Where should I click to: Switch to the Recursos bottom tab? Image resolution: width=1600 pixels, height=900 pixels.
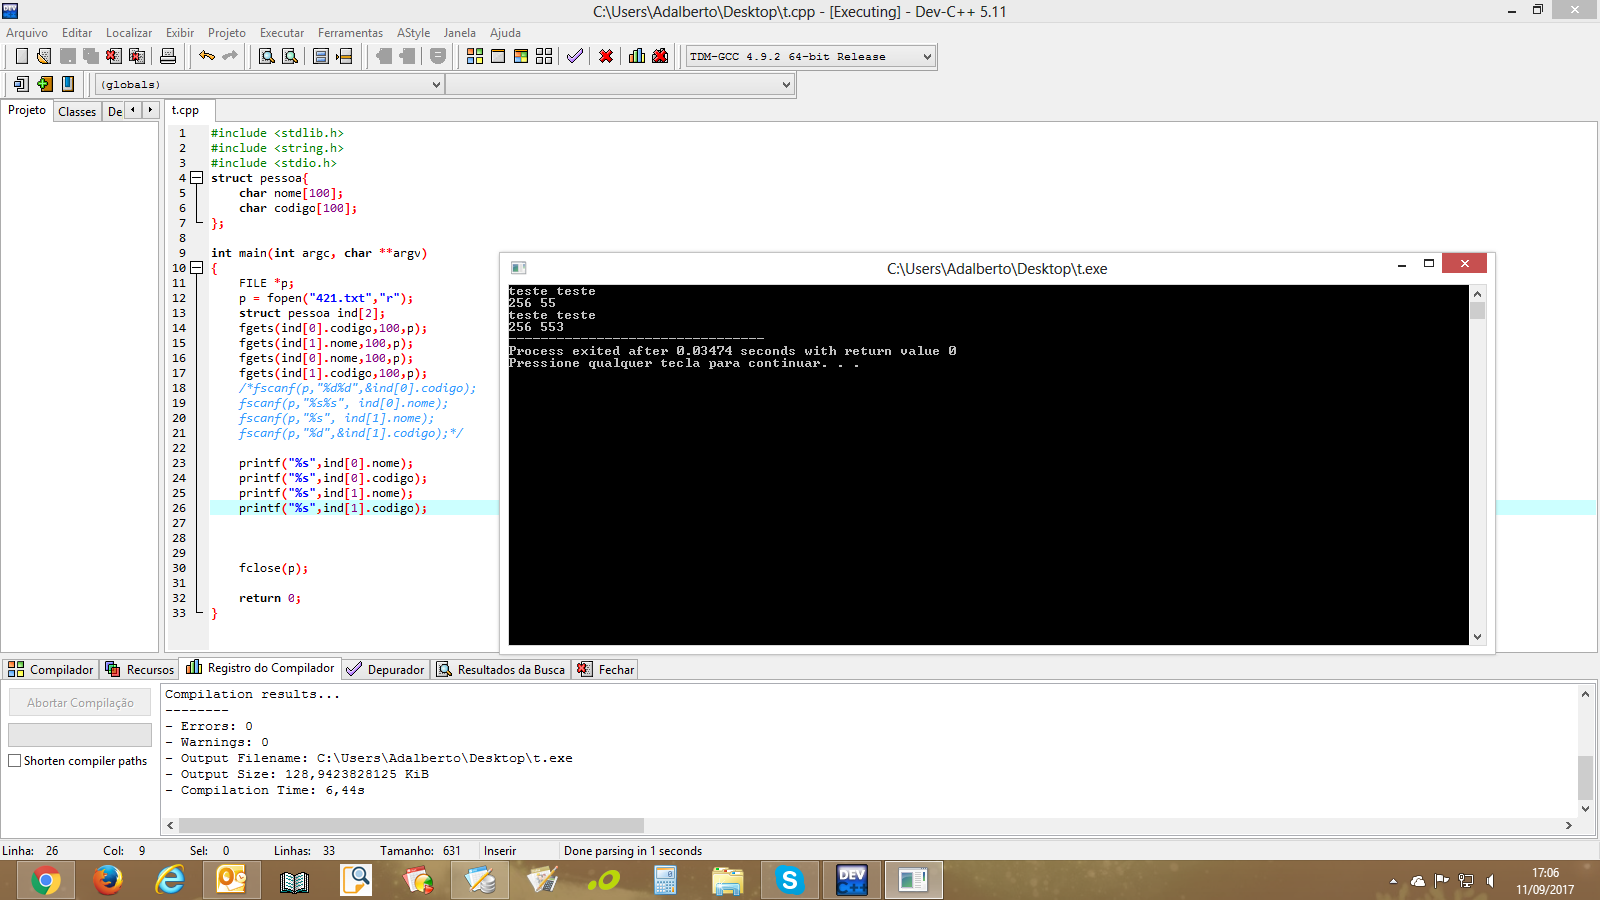click(140, 669)
